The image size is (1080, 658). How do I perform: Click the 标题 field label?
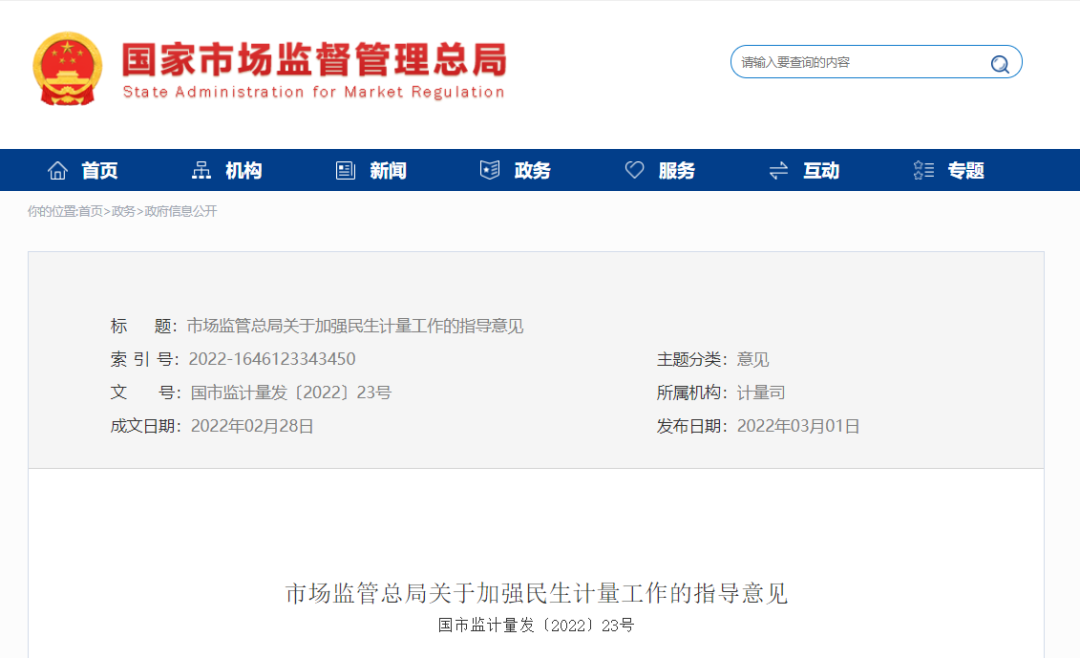(144, 326)
